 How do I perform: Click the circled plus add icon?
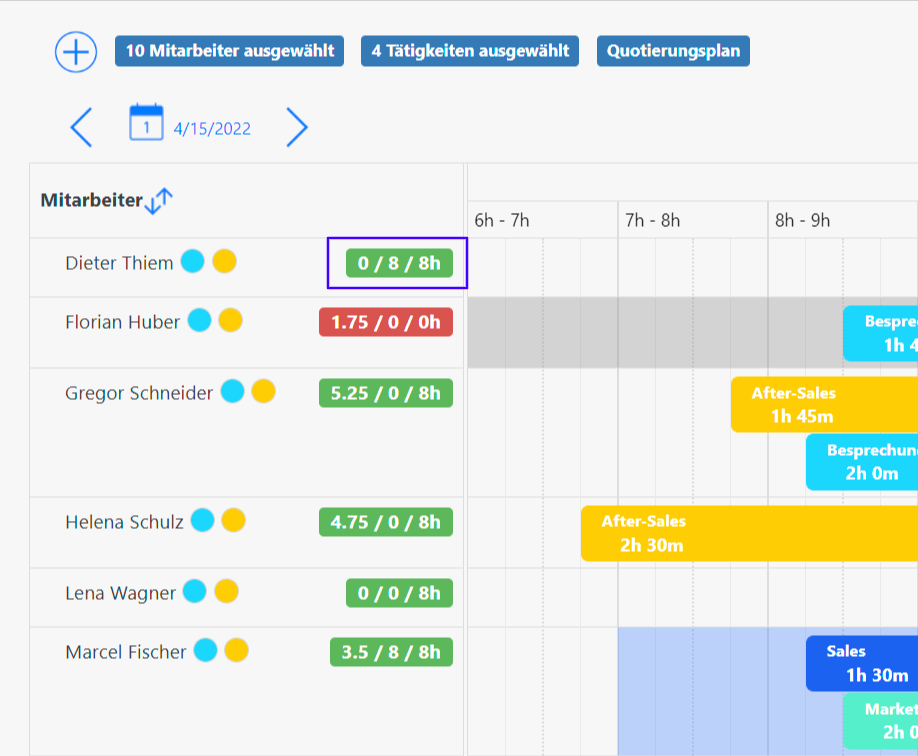tap(76, 52)
